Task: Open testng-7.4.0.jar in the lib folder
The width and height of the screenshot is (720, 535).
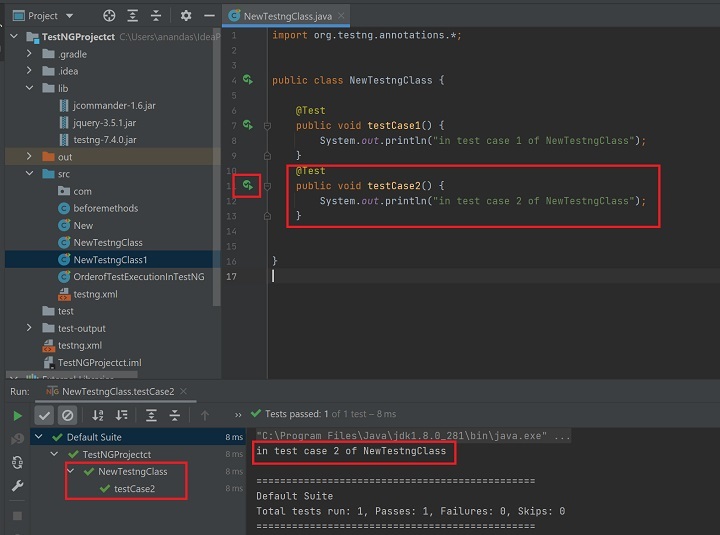Action: point(104,139)
